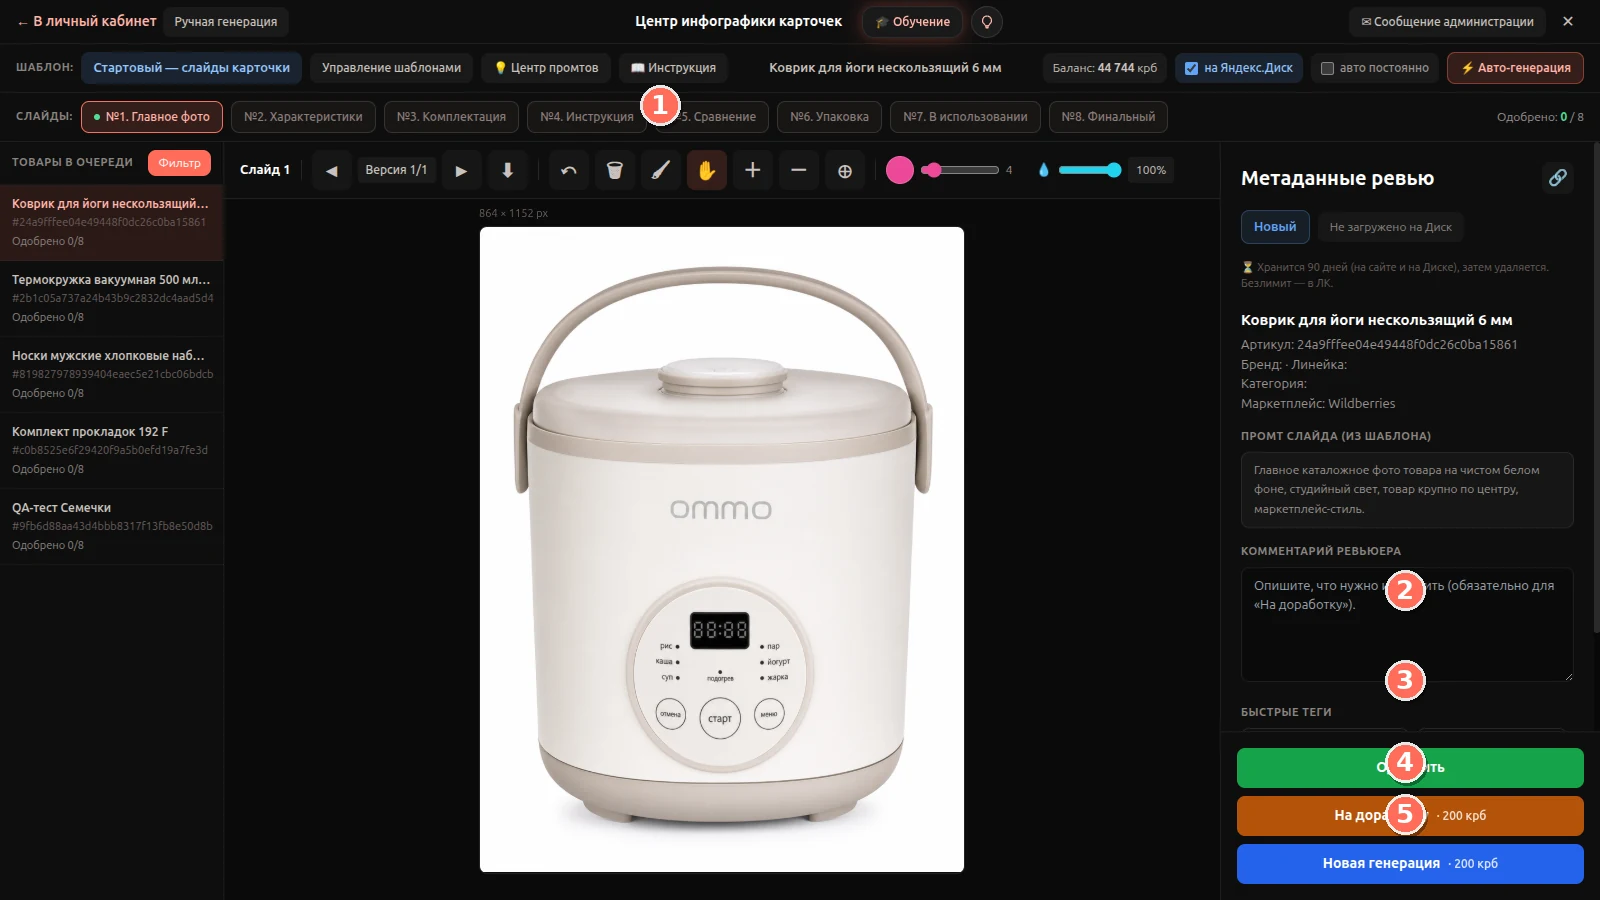
Task: Start 'Новая генерация' for 200 крб
Action: pos(1410,864)
